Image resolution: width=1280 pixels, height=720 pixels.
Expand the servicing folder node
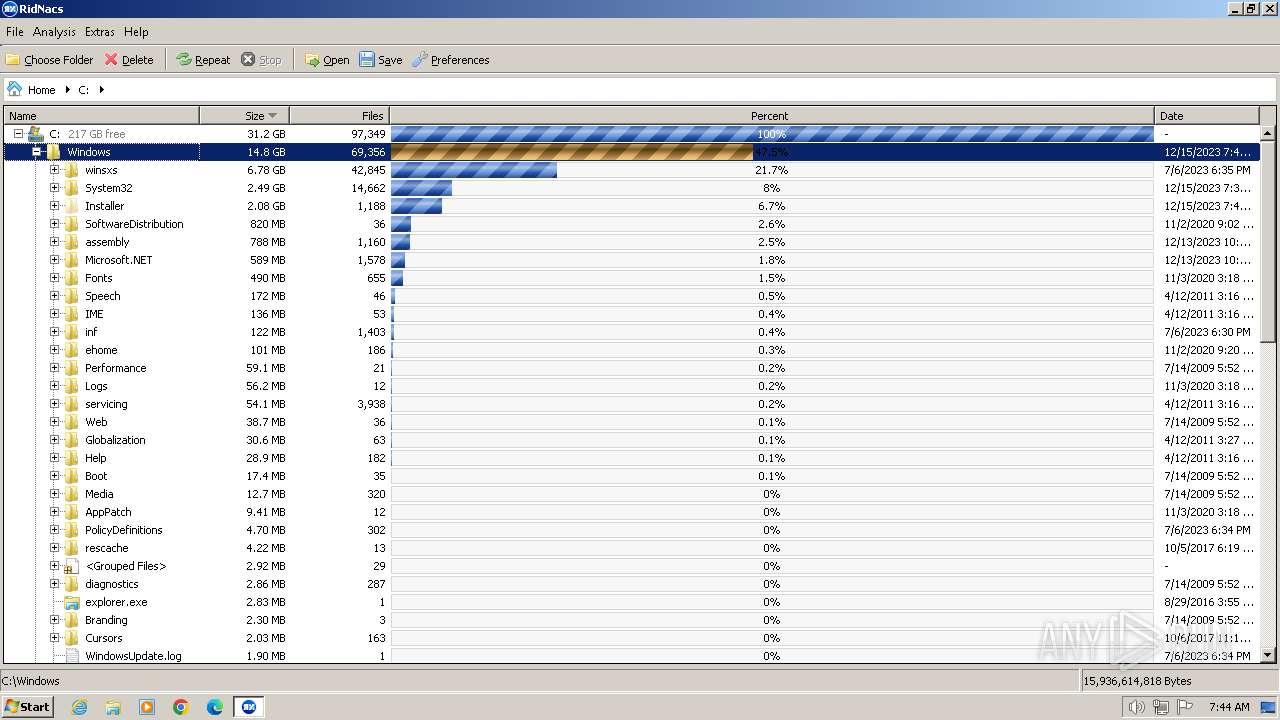pos(54,404)
